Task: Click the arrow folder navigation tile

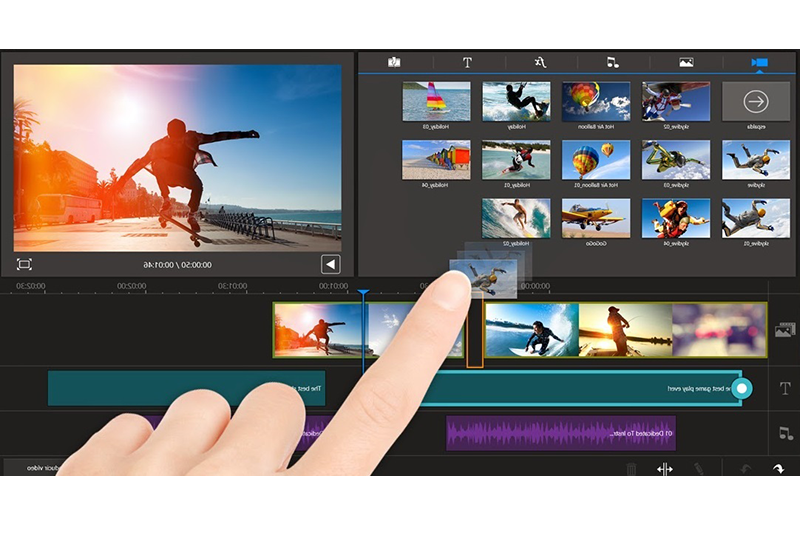Action: 755,101
